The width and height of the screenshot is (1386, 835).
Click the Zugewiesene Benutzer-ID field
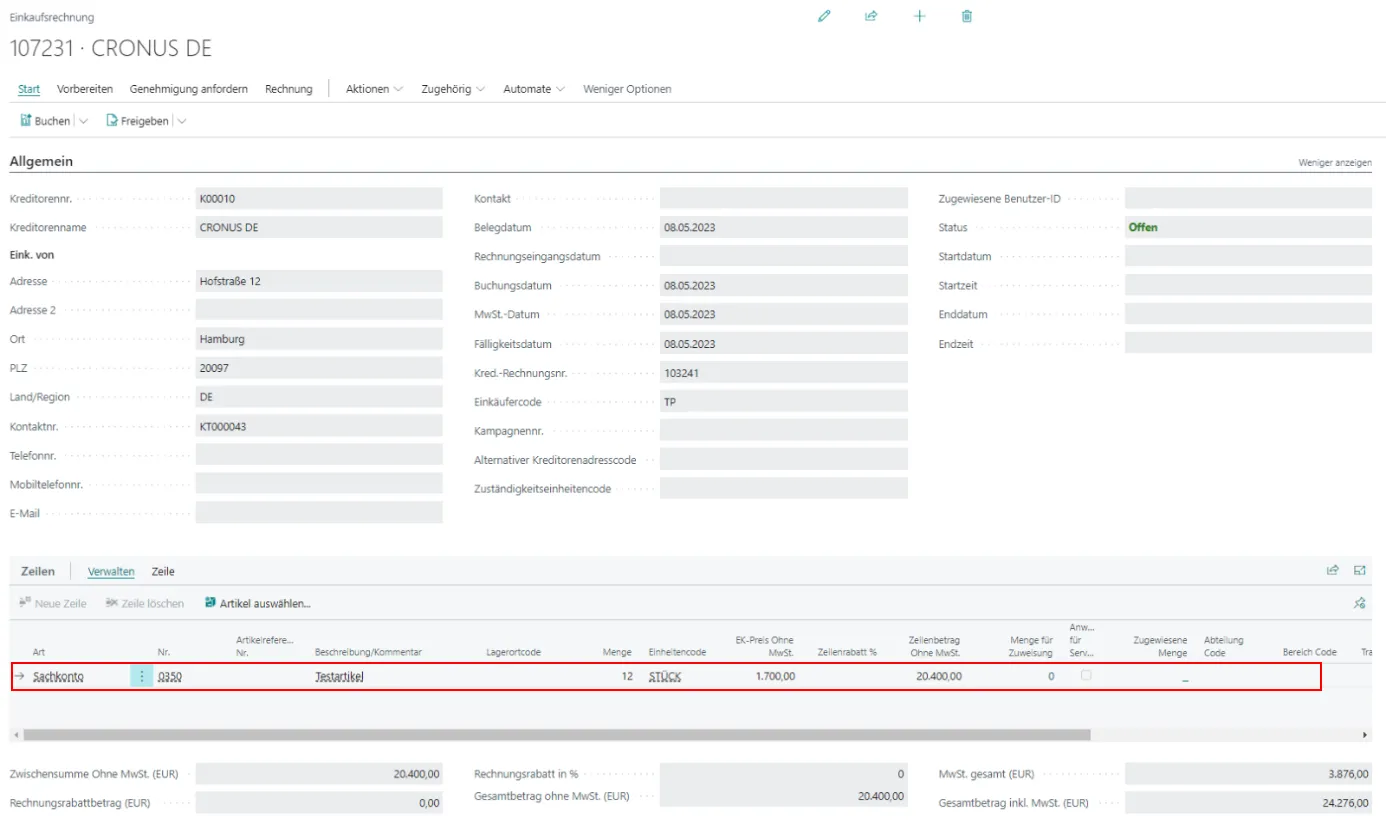(1248, 199)
